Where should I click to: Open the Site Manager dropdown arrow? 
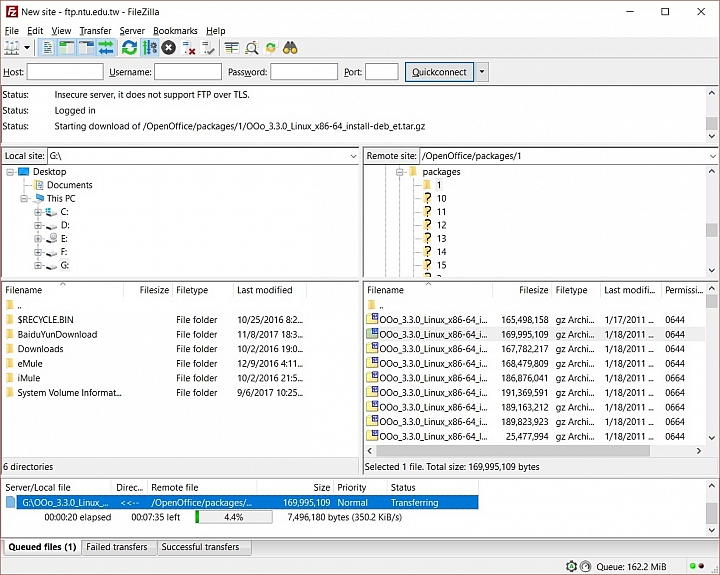[27, 48]
